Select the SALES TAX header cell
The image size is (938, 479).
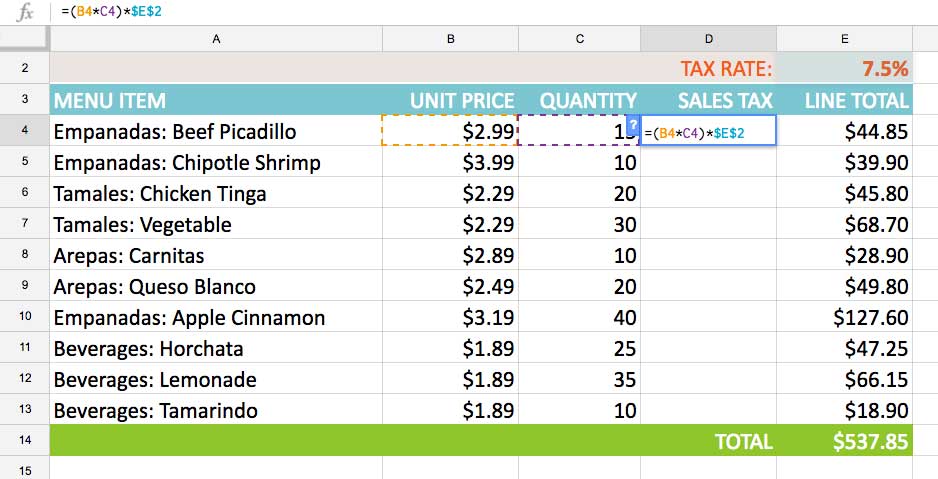pyautogui.click(x=708, y=100)
